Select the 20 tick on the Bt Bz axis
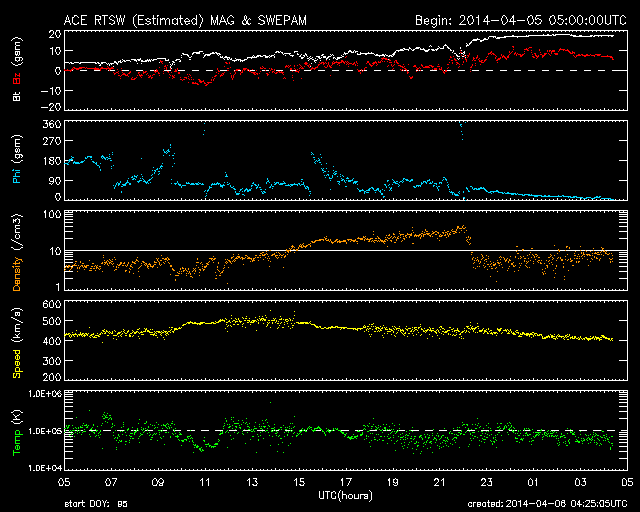This screenshot has width=640, height=512. pos(55,34)
